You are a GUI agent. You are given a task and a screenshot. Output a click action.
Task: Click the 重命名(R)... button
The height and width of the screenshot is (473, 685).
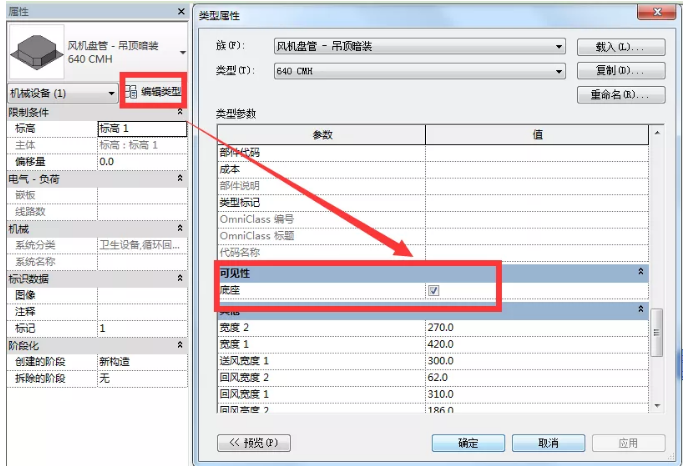click(x=621, y=94)
